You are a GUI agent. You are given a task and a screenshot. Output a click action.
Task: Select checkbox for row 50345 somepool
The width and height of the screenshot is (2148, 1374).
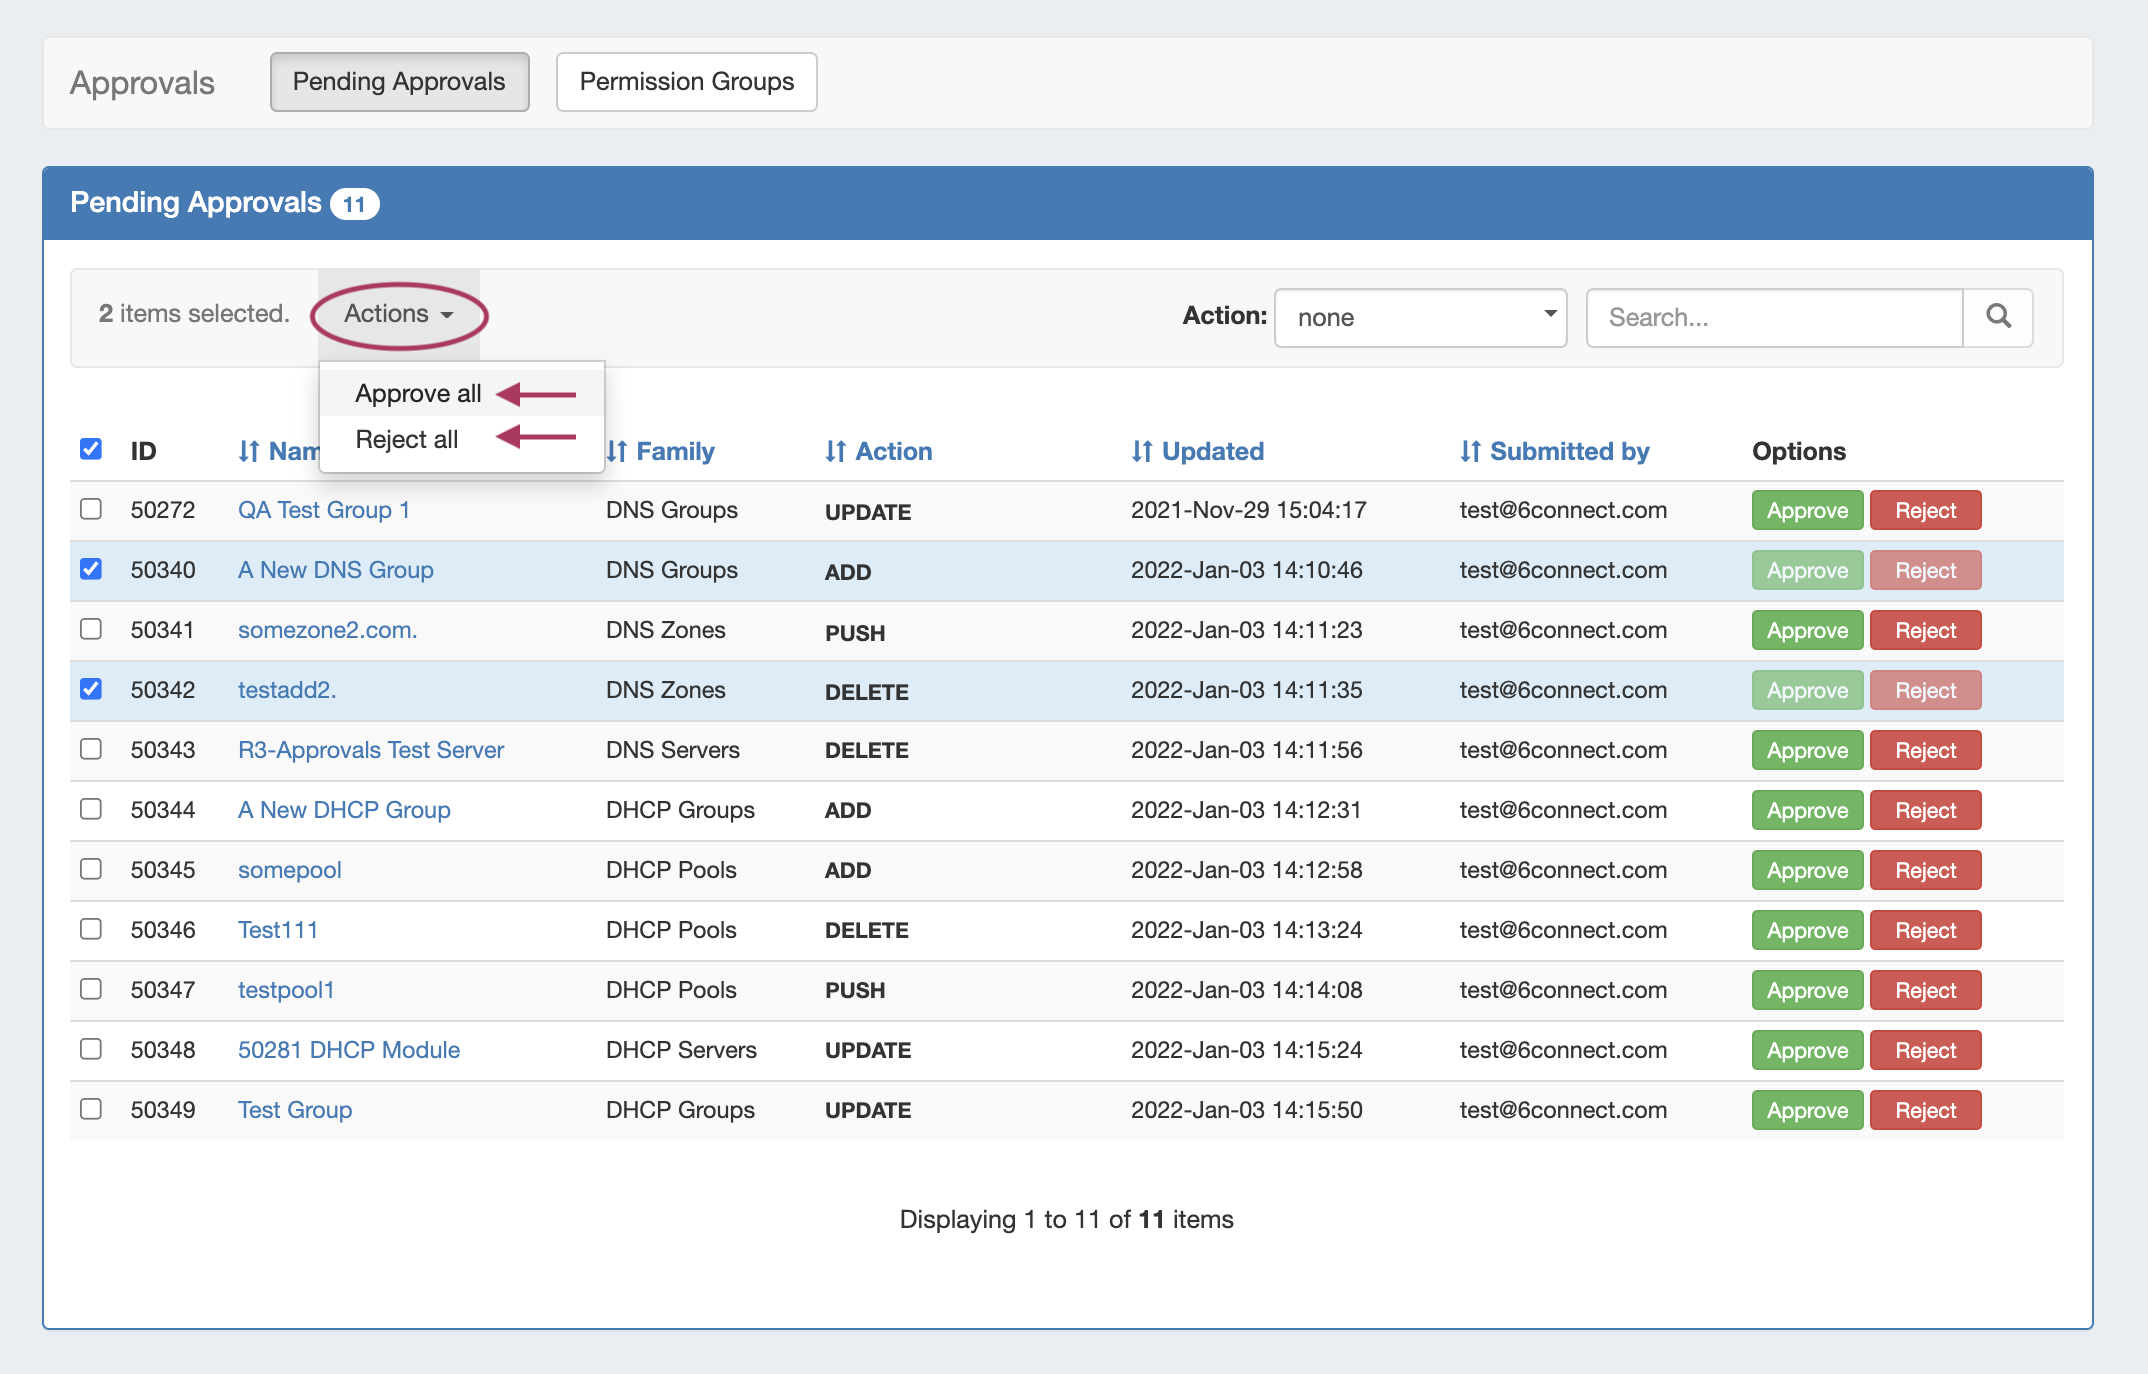tap(91, 869)
